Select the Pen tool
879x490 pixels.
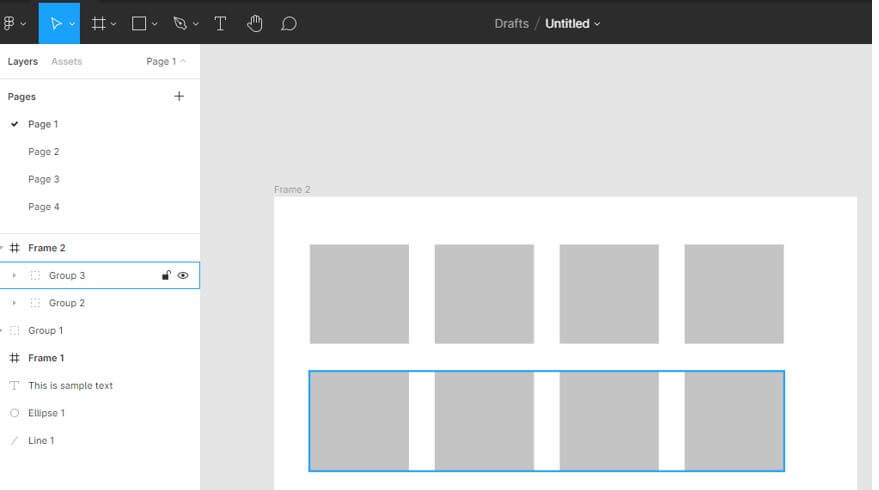point(180,24)
